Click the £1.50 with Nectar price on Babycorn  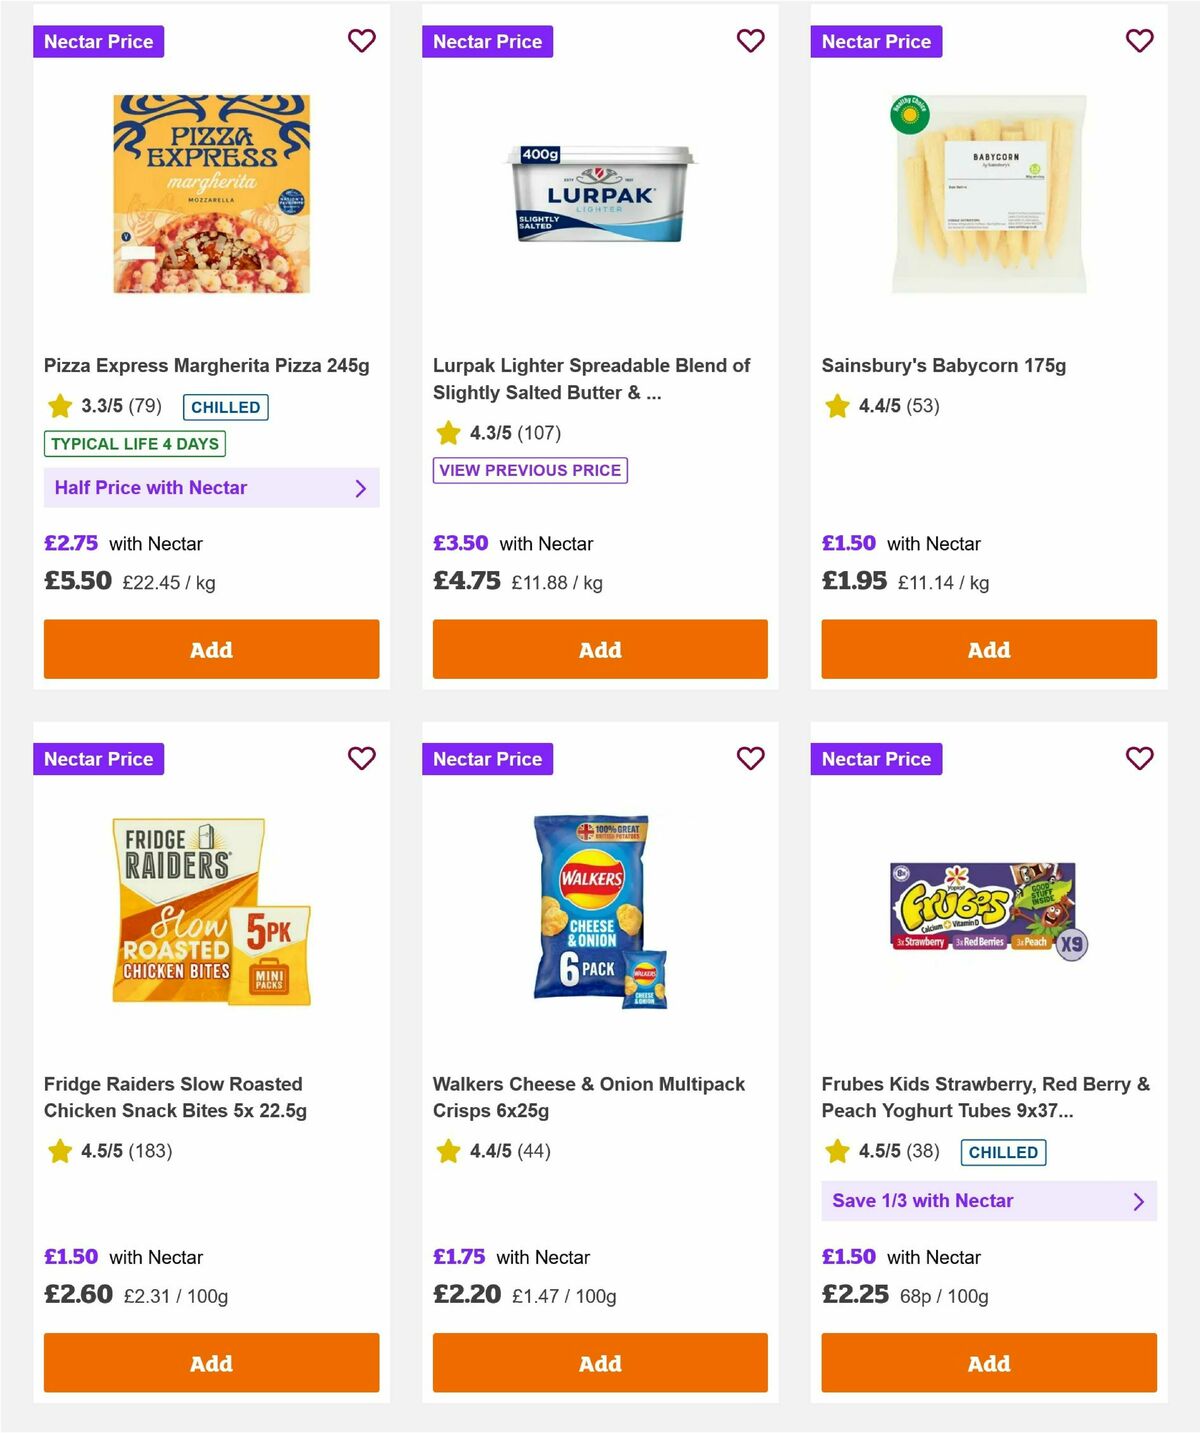pyautogui.click(x=848, y=543)
